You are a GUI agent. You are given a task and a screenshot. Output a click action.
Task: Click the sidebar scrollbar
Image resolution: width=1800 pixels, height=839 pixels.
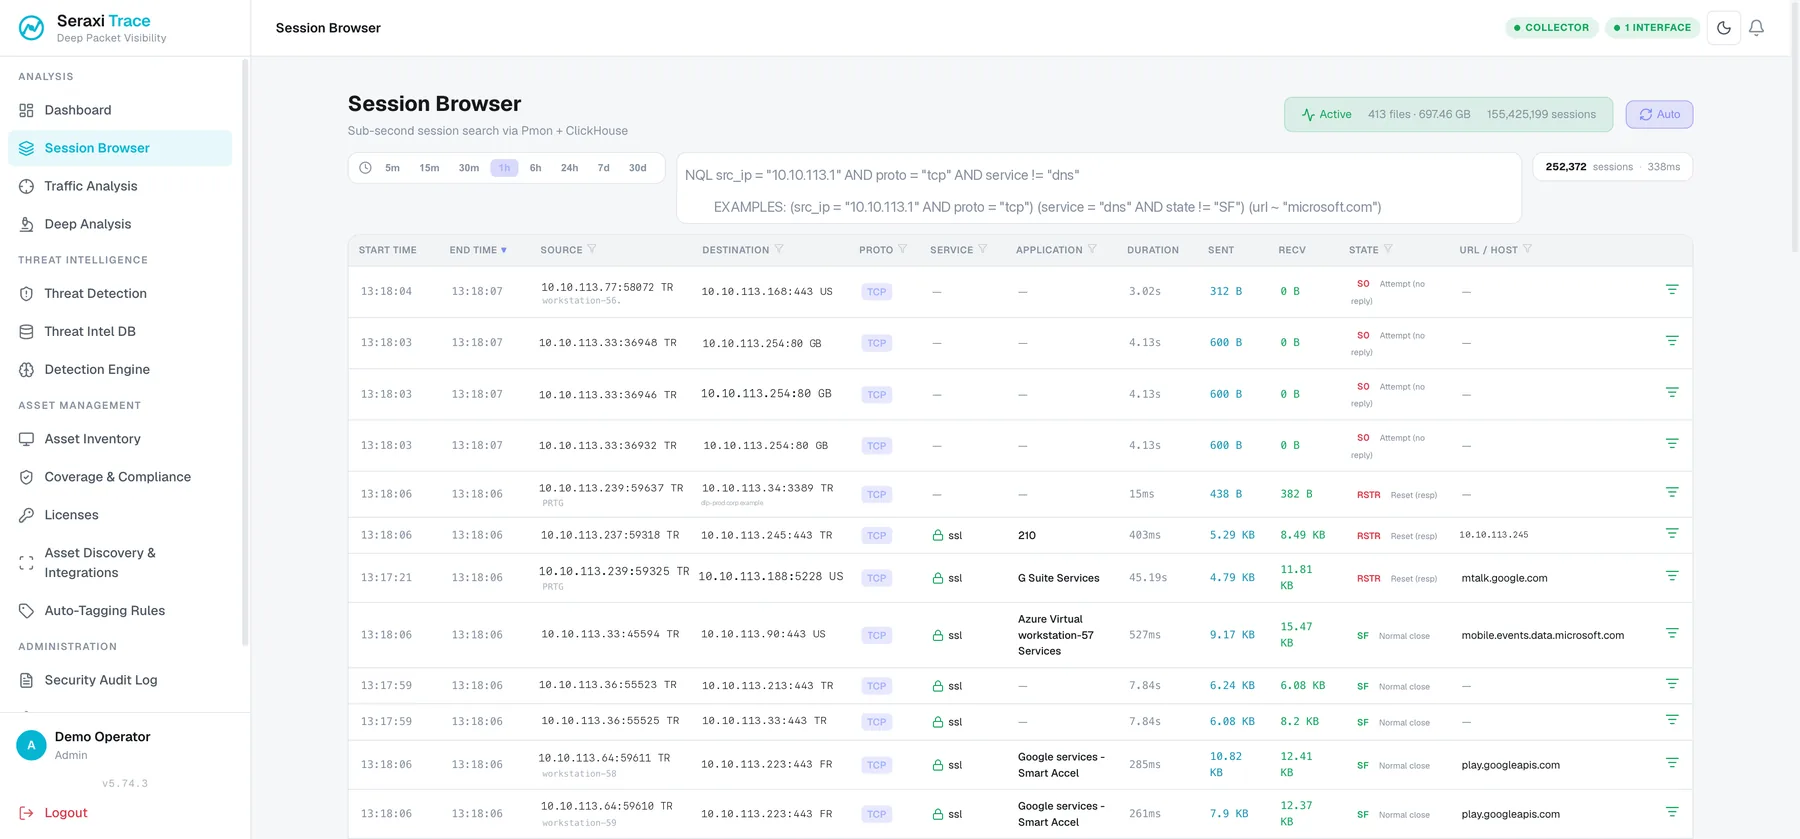click(x=245, y=350)
